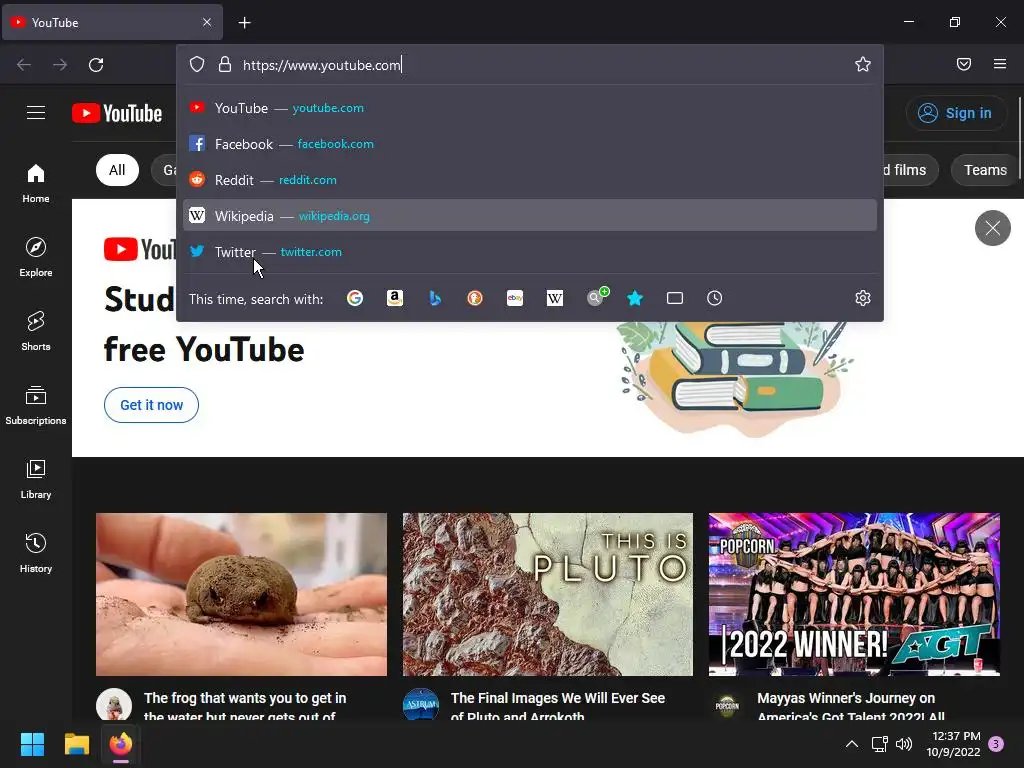Go to YouTube logo home
Screen dimensions: 1024x768
[117, 114]
